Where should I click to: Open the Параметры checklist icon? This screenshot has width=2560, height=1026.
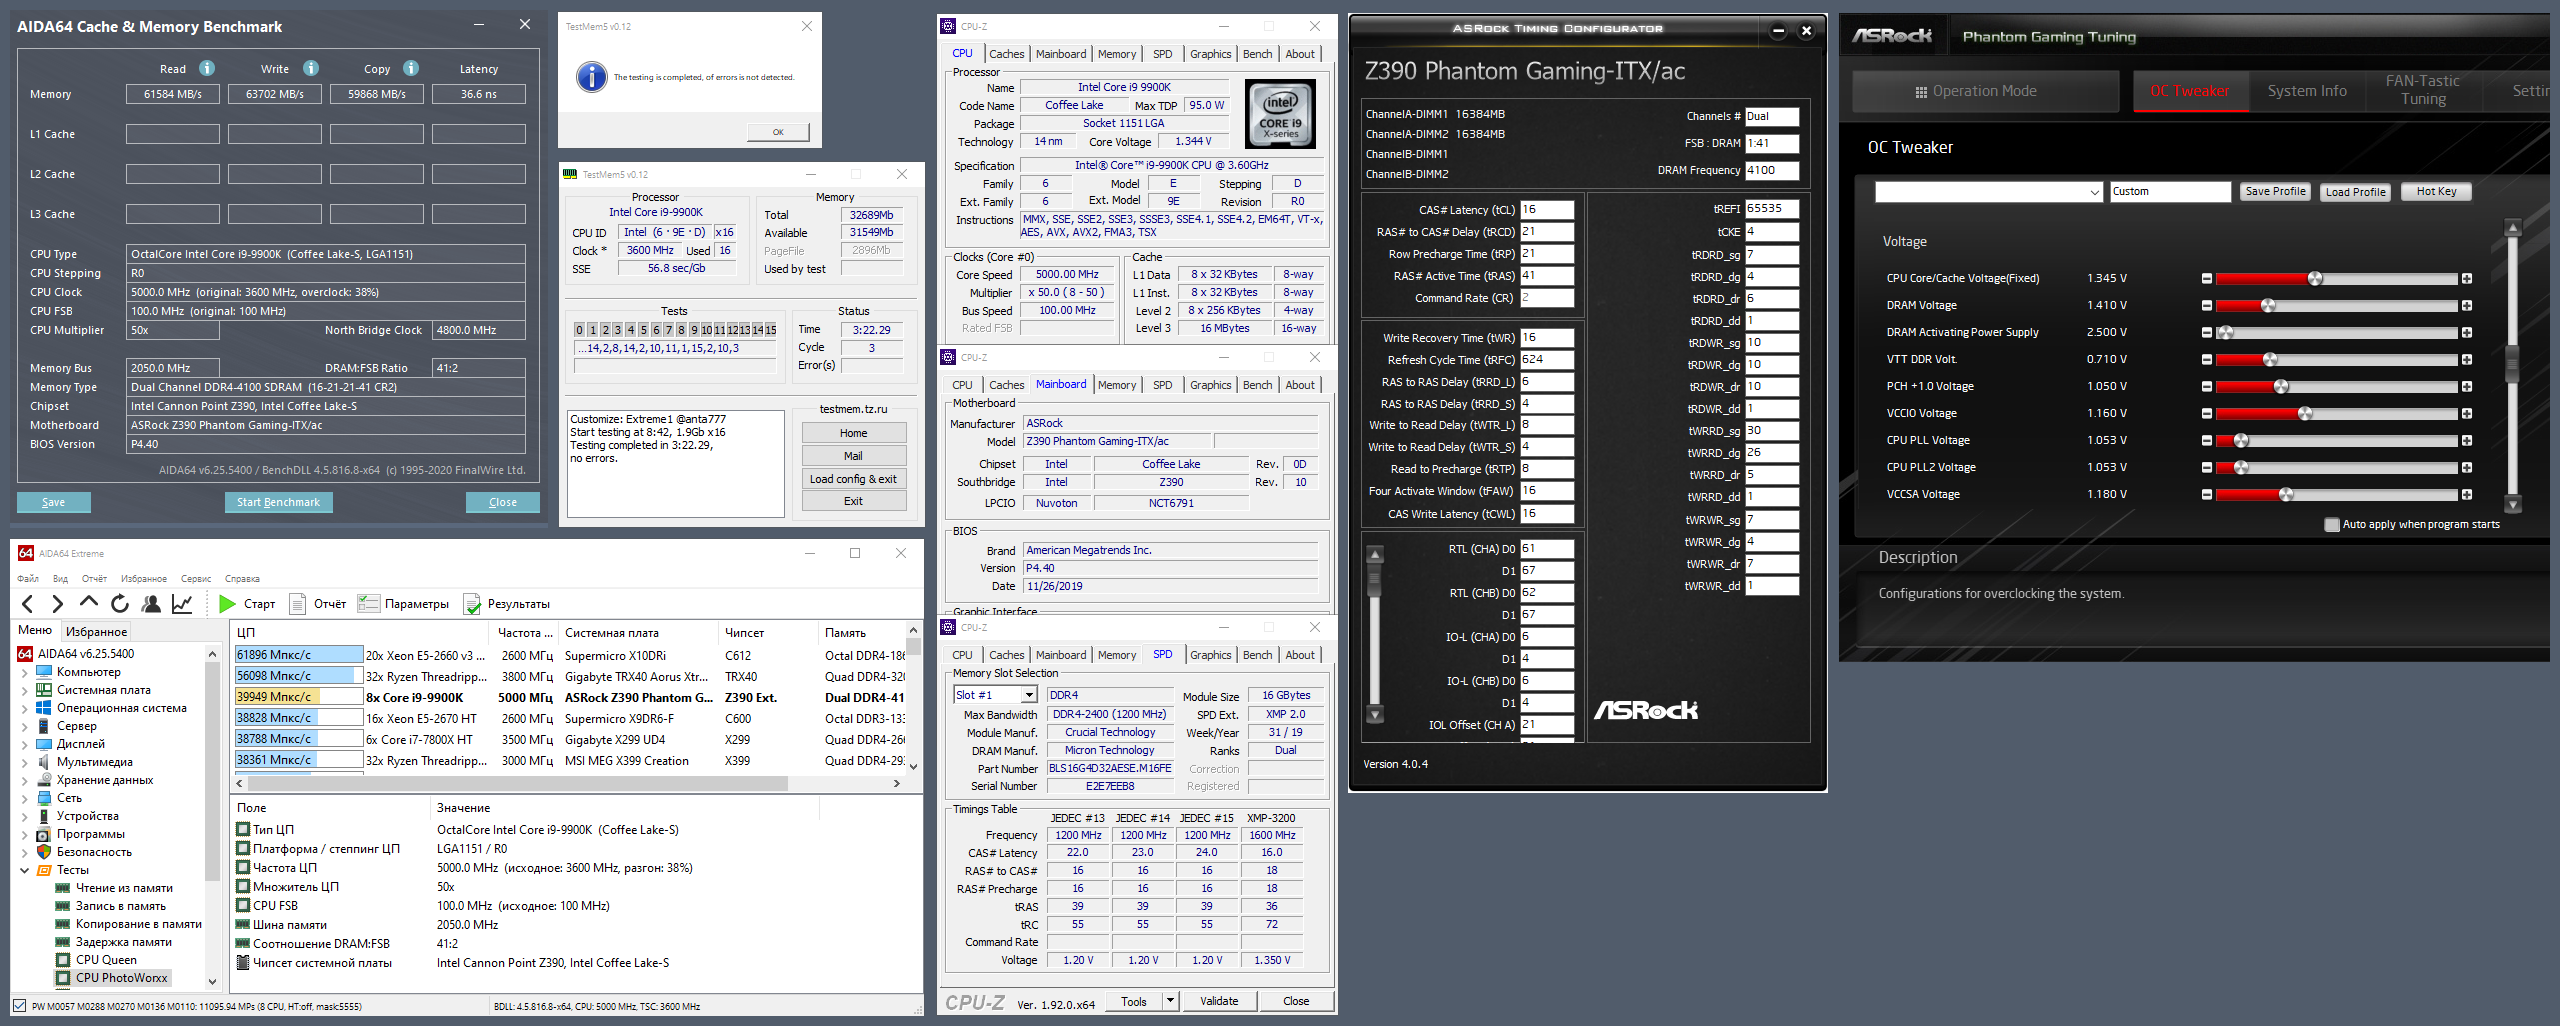(x=369, y=603)
